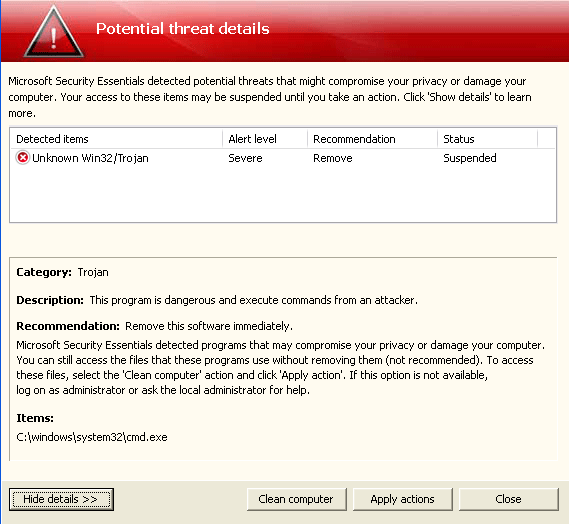
Task: Click the Apply actions button
Action: [402, 499]
